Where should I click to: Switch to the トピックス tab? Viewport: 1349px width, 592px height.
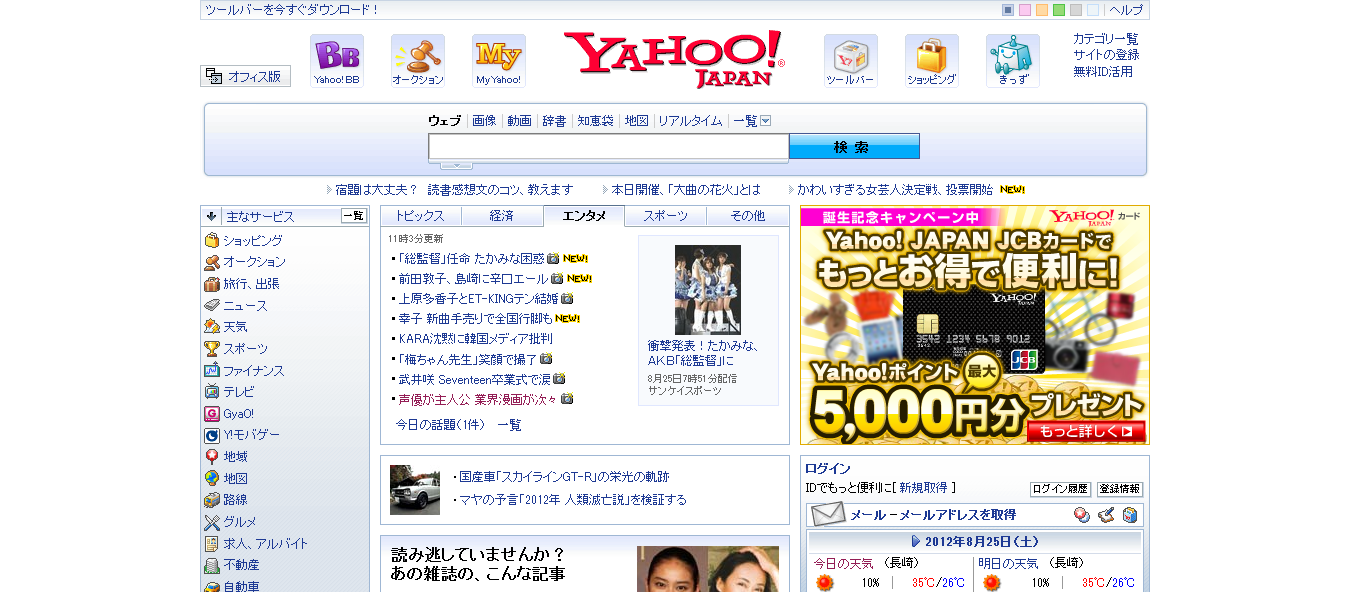coord(420,216)
